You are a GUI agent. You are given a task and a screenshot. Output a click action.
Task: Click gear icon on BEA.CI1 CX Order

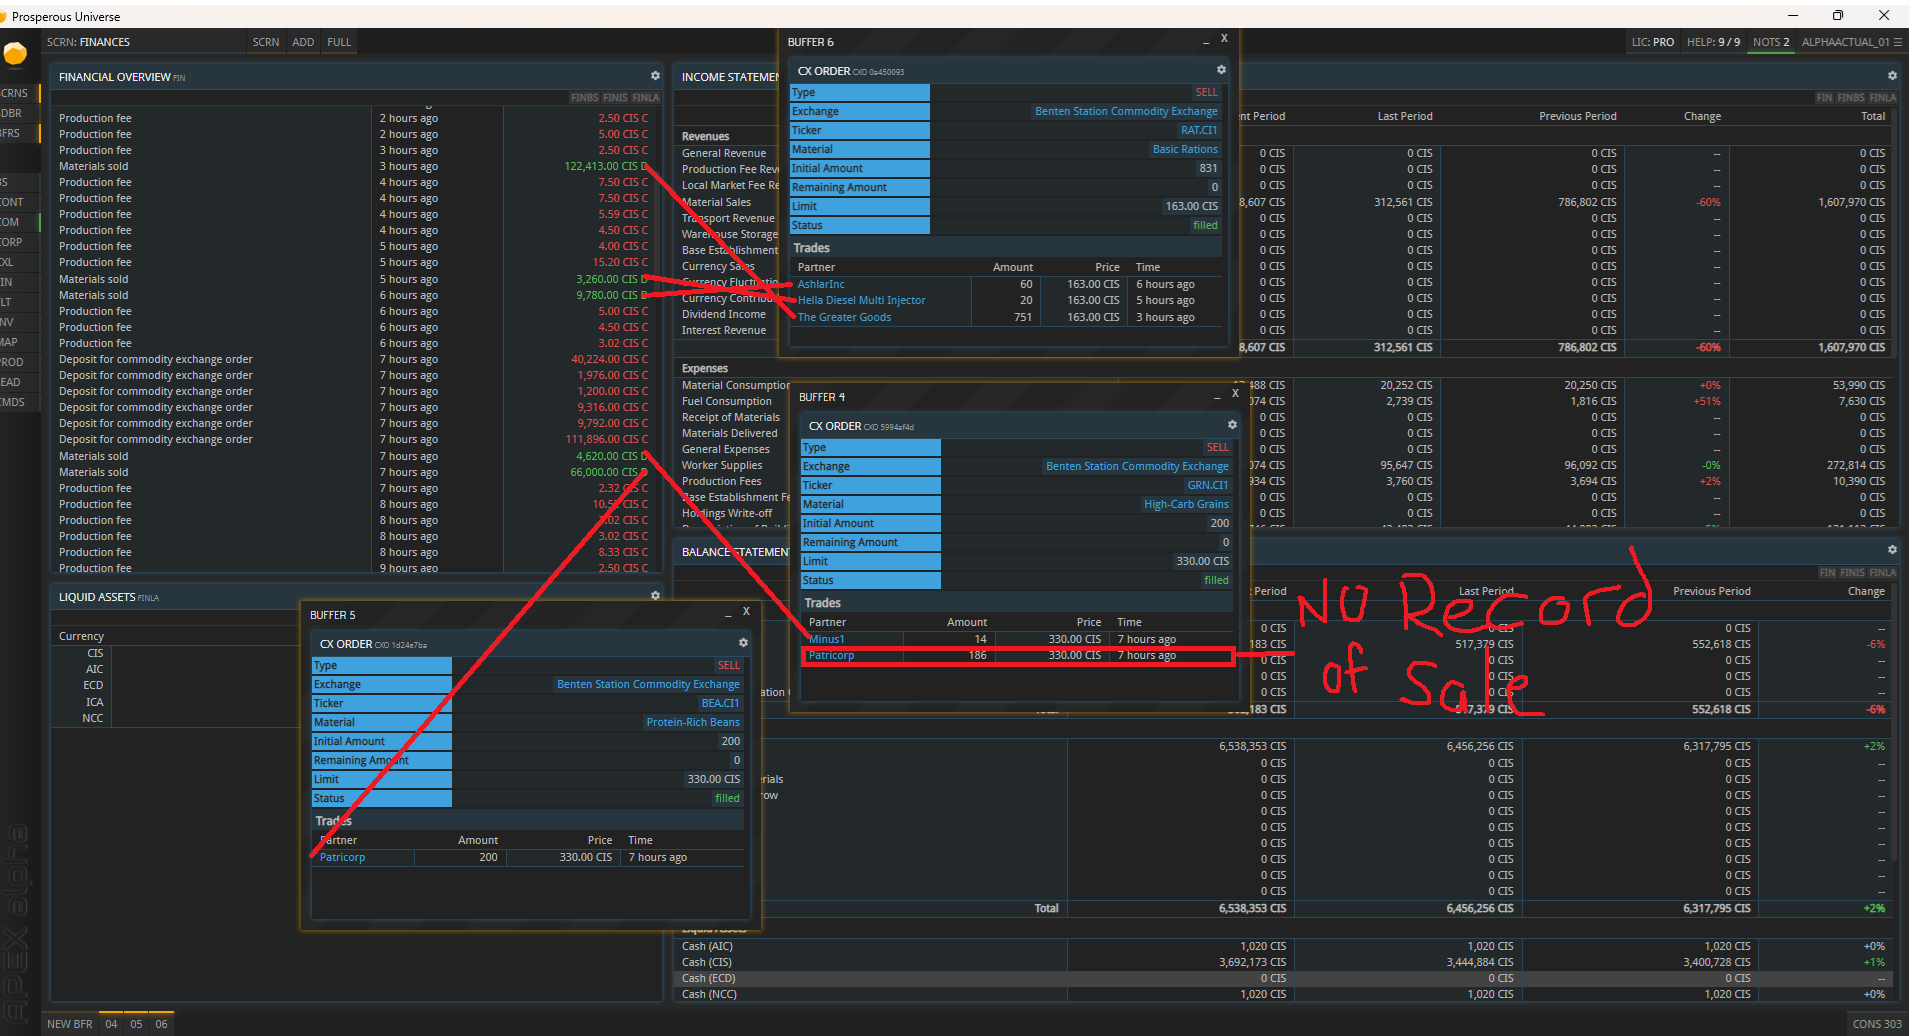coord(743,643)
